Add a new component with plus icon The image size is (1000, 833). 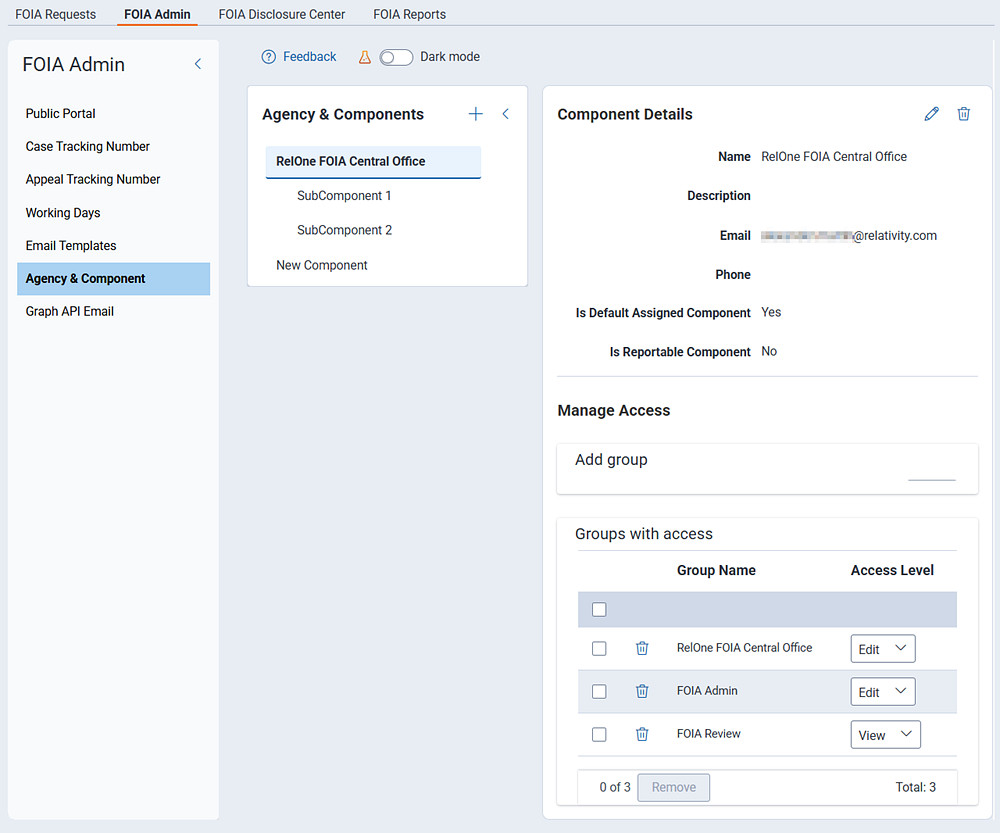click(476, 114)
